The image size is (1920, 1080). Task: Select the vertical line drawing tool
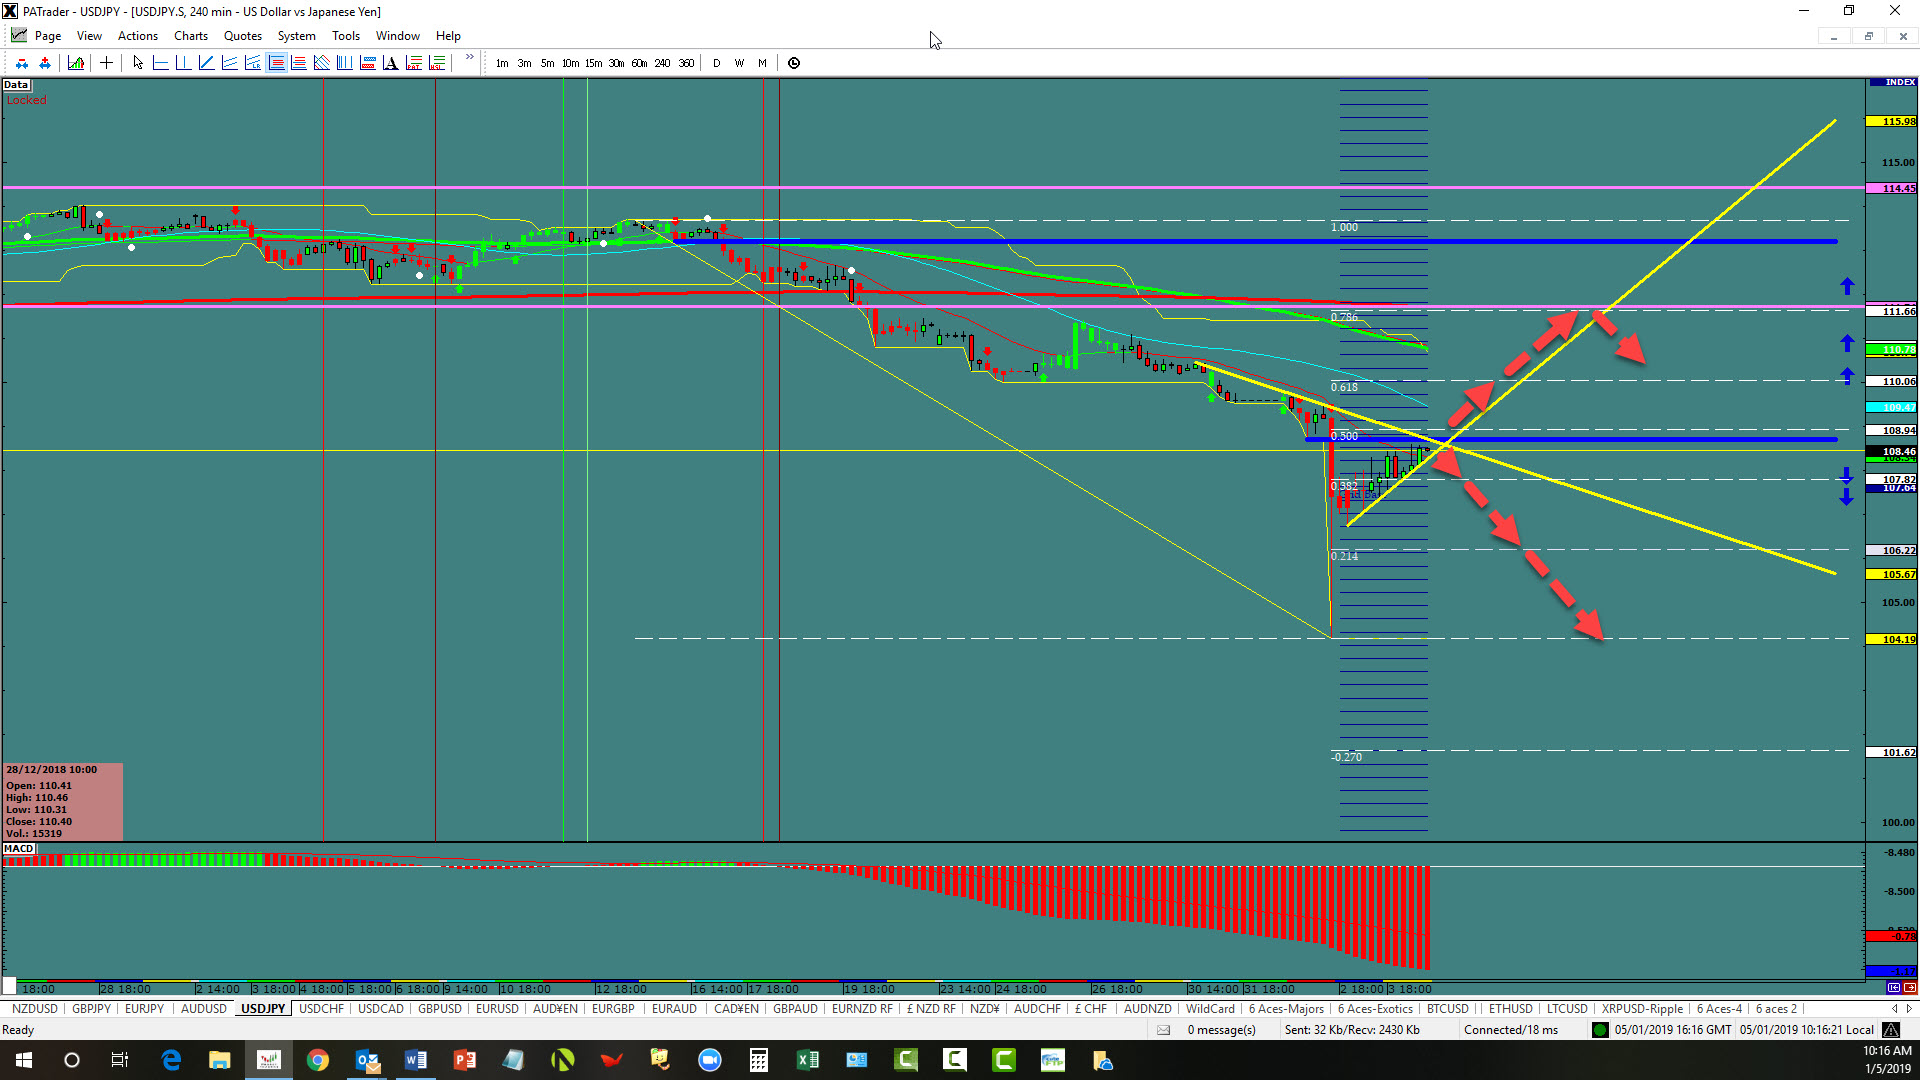point(183,63)
